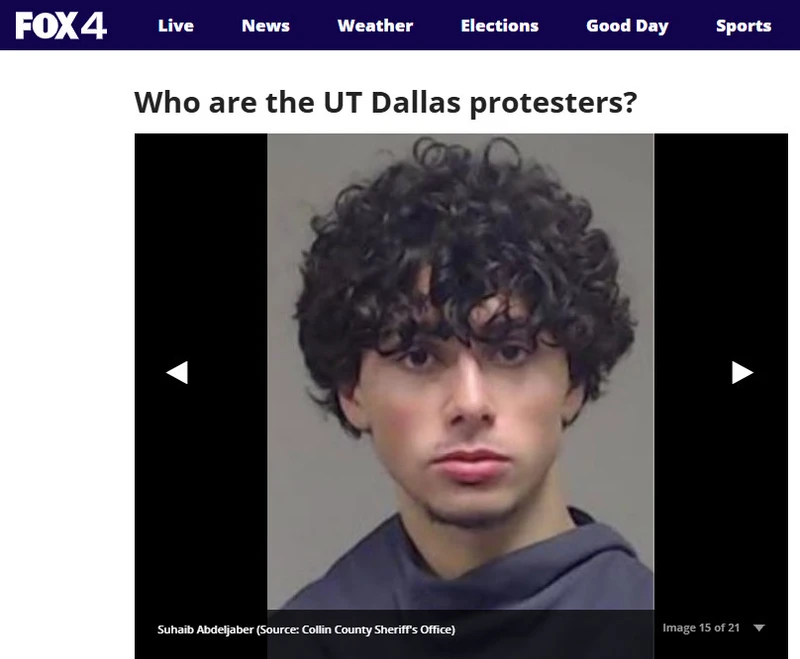Go to the Sports section
This screenshot has height=659, width=800.
743,26
